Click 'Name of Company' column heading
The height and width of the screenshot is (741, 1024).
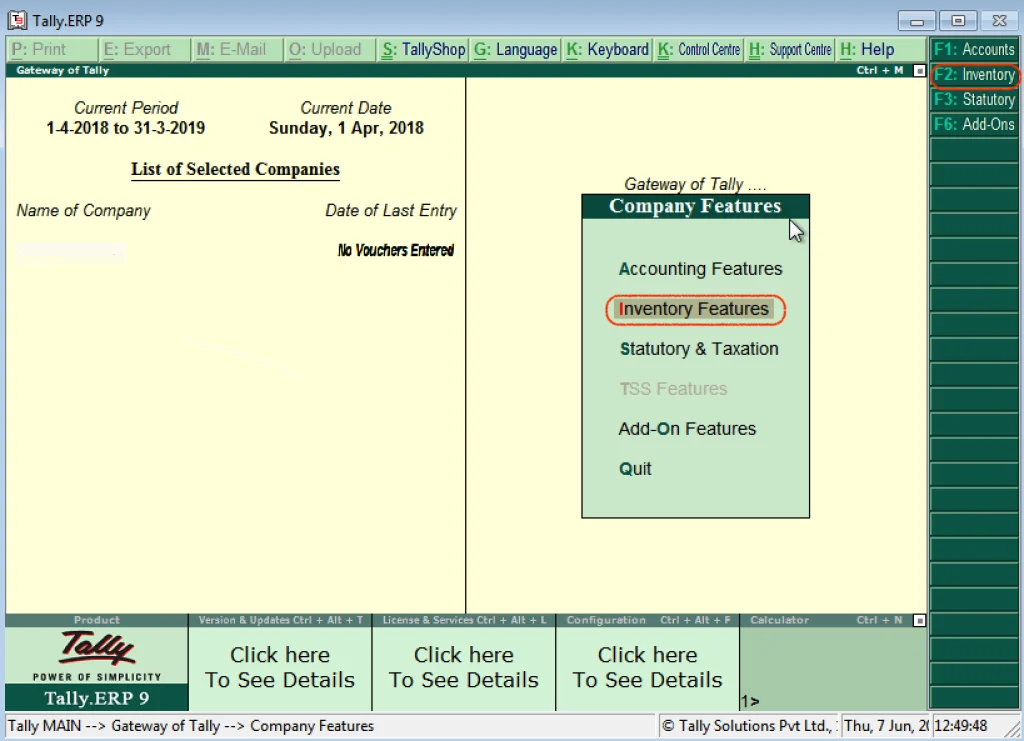83,210
